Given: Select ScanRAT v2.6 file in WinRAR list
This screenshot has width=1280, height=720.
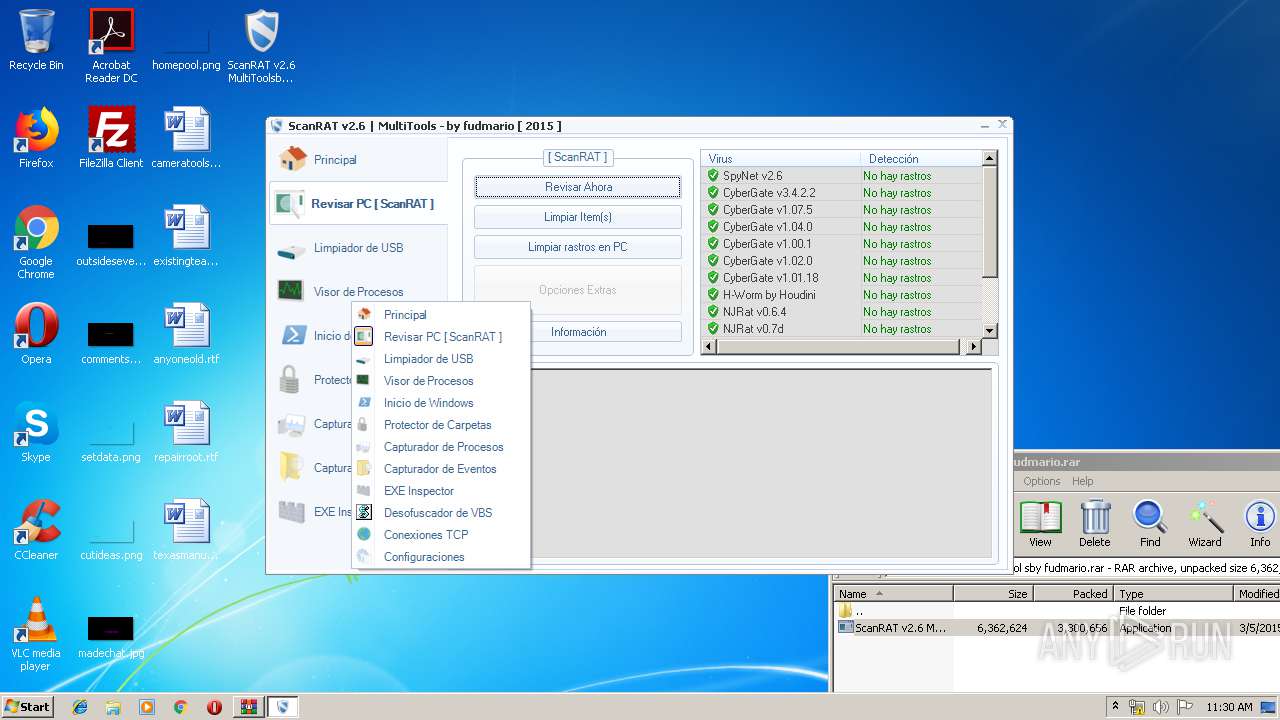Looking at the screenshot, I should coord(1057,628).
